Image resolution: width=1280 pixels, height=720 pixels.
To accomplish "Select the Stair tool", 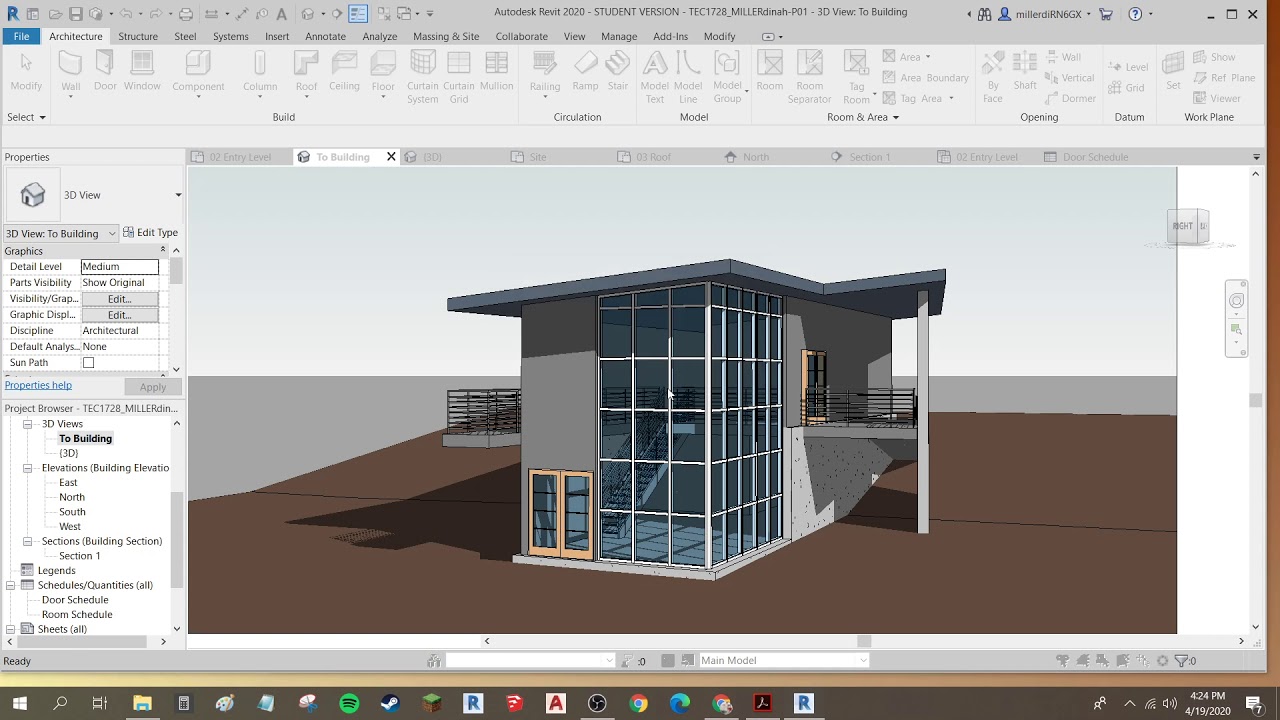I will pos(618,72).
